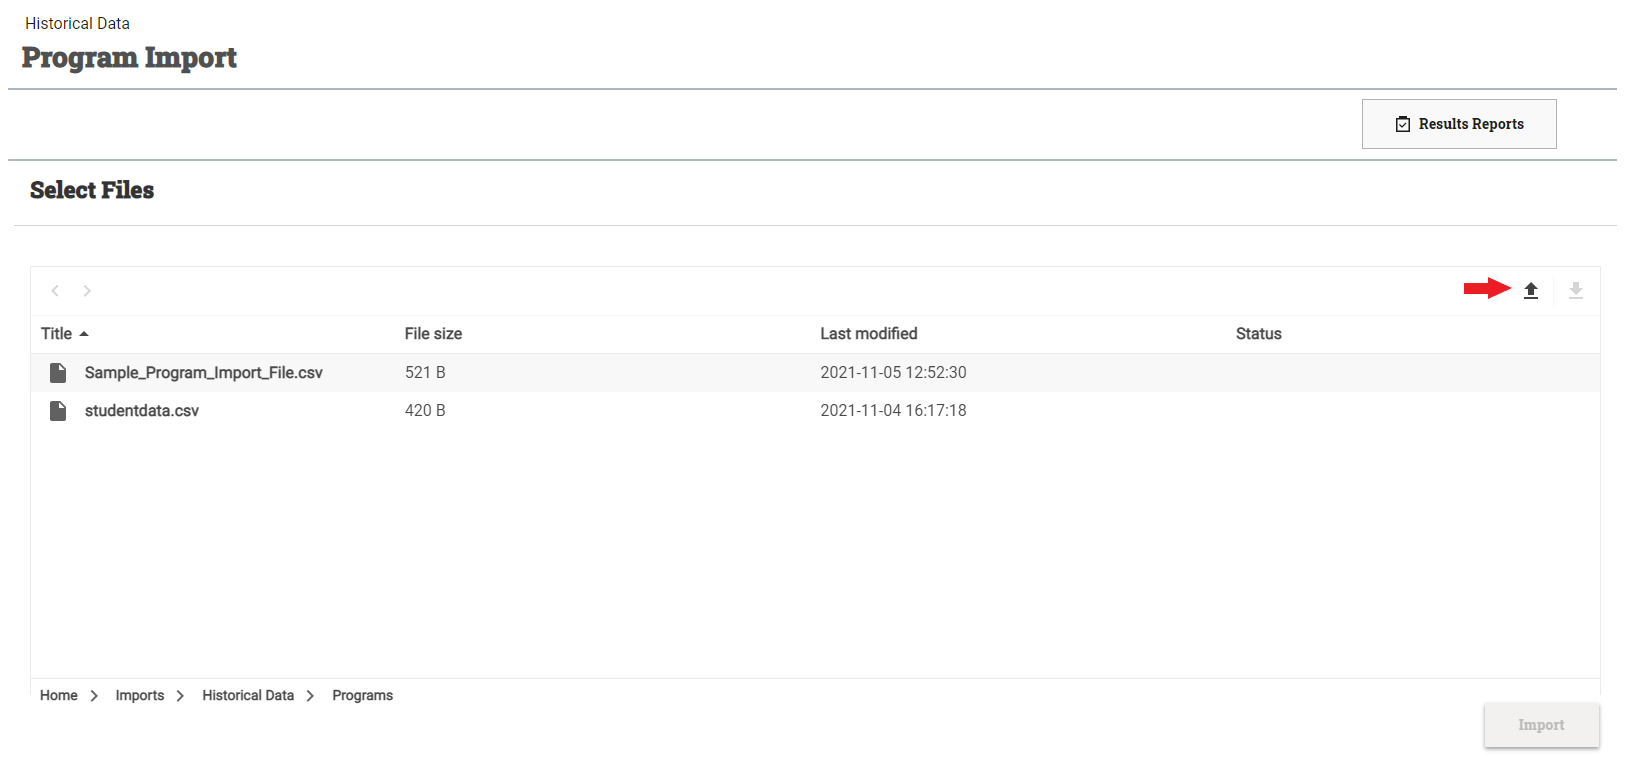Click the Sample_Program_Import_File.csv file icon
The height and width of the screenshot is (761, 1626).
[58, 373]
